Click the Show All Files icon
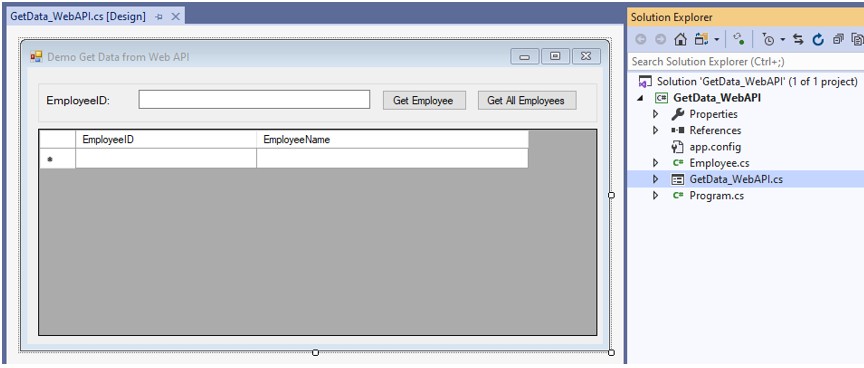The image size is (864, 368). [857, 39]
